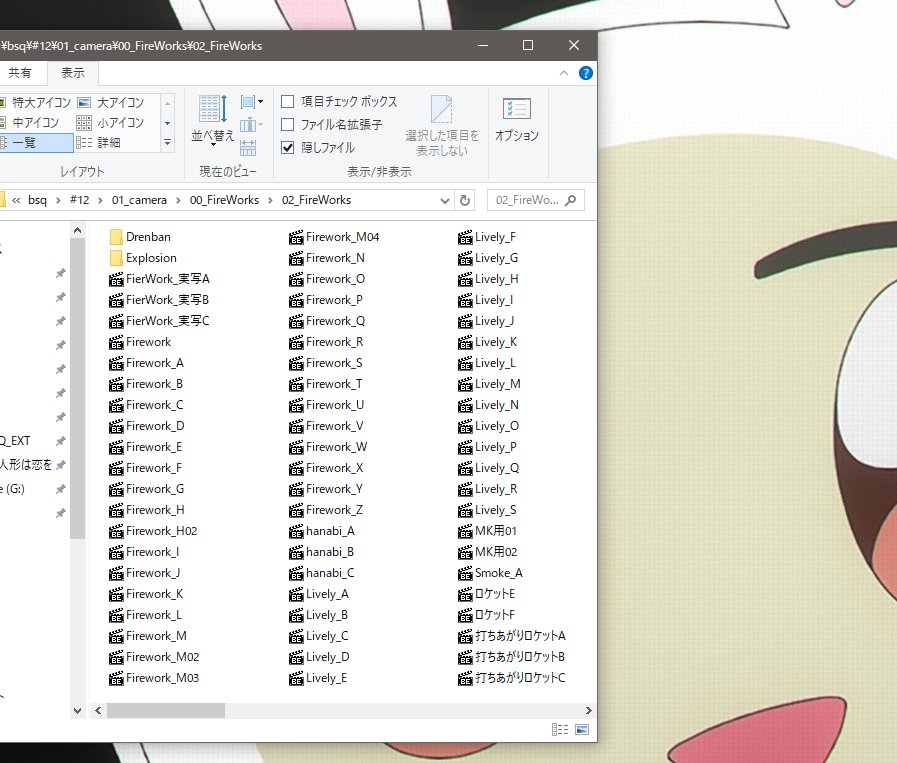897x763 pixels.
Task: Choose List (一覧) layout
Action: (x=36, y=142)
